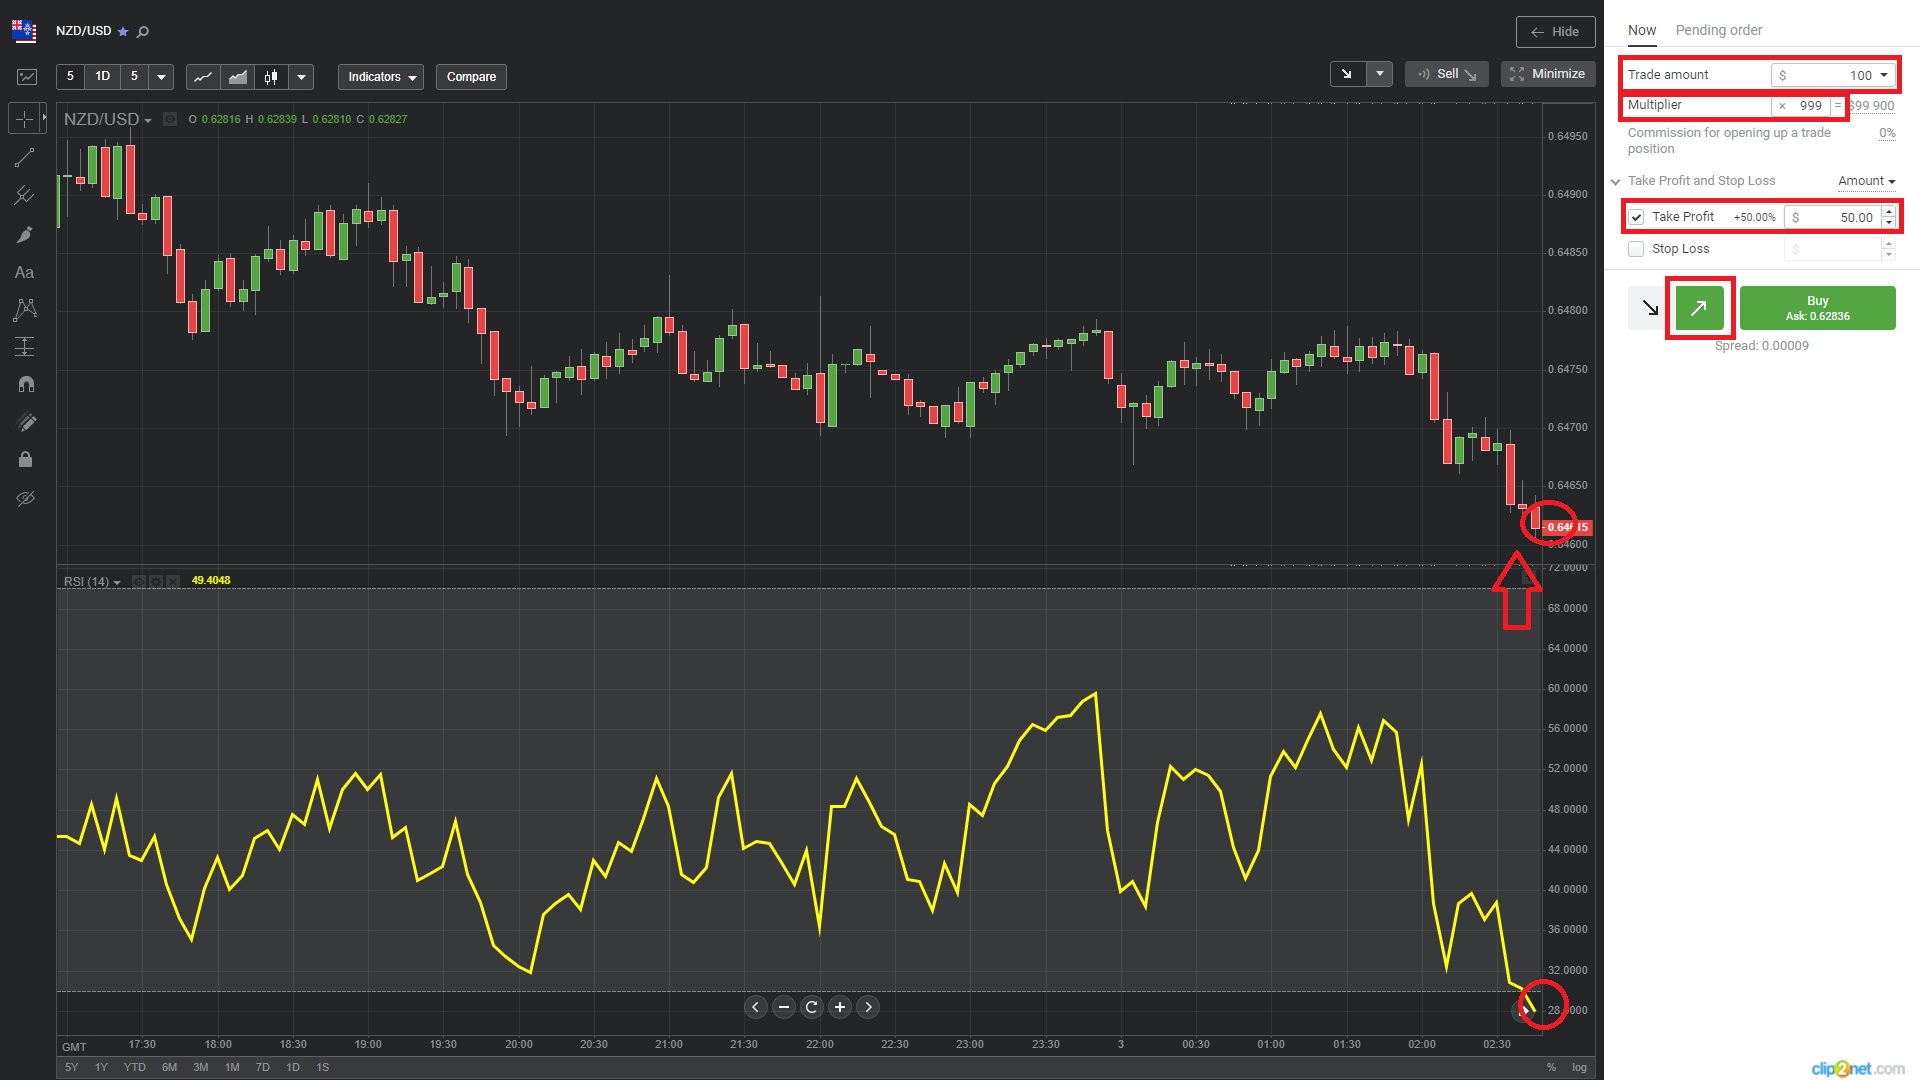
Task: Switch to candlestick chart type
Action: [270, 77]
